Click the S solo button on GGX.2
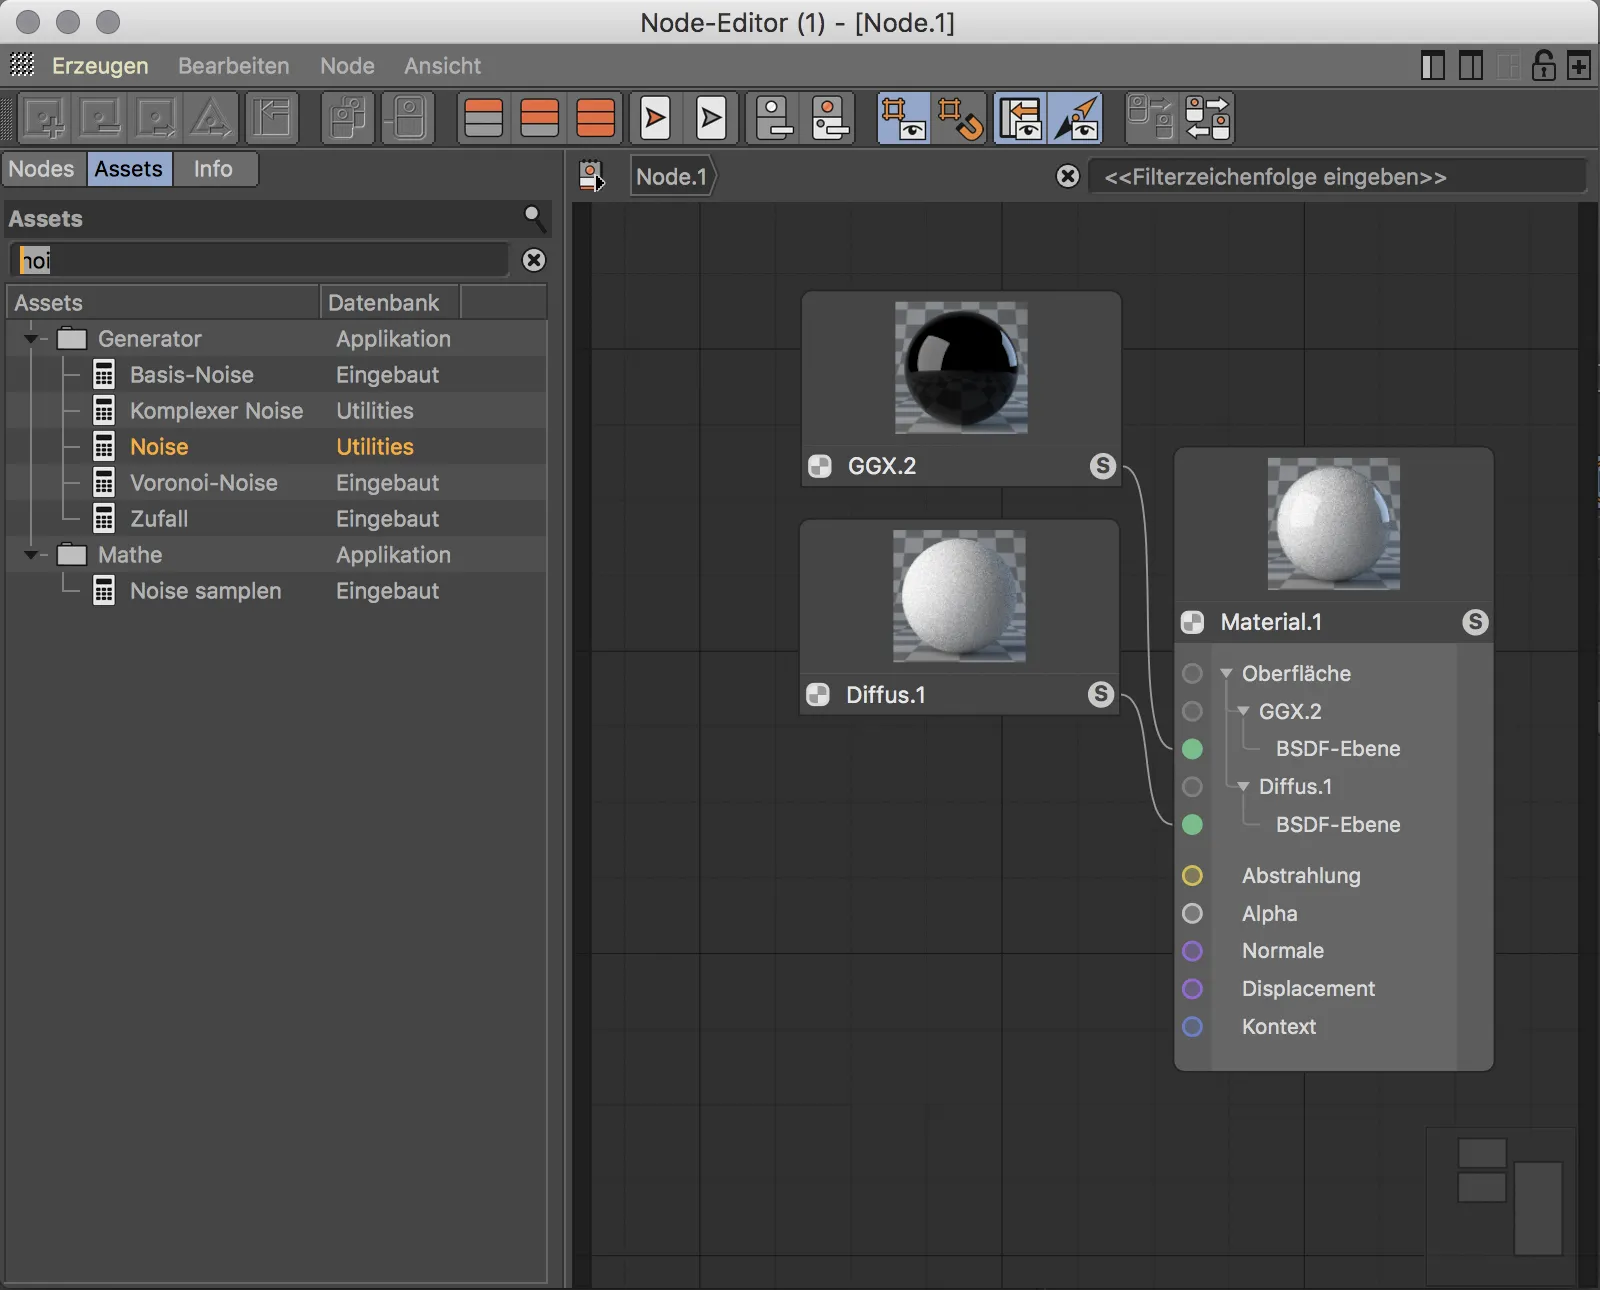Image resolution: width=1600 pixels, height=1290 pixels. (1102, 466)
